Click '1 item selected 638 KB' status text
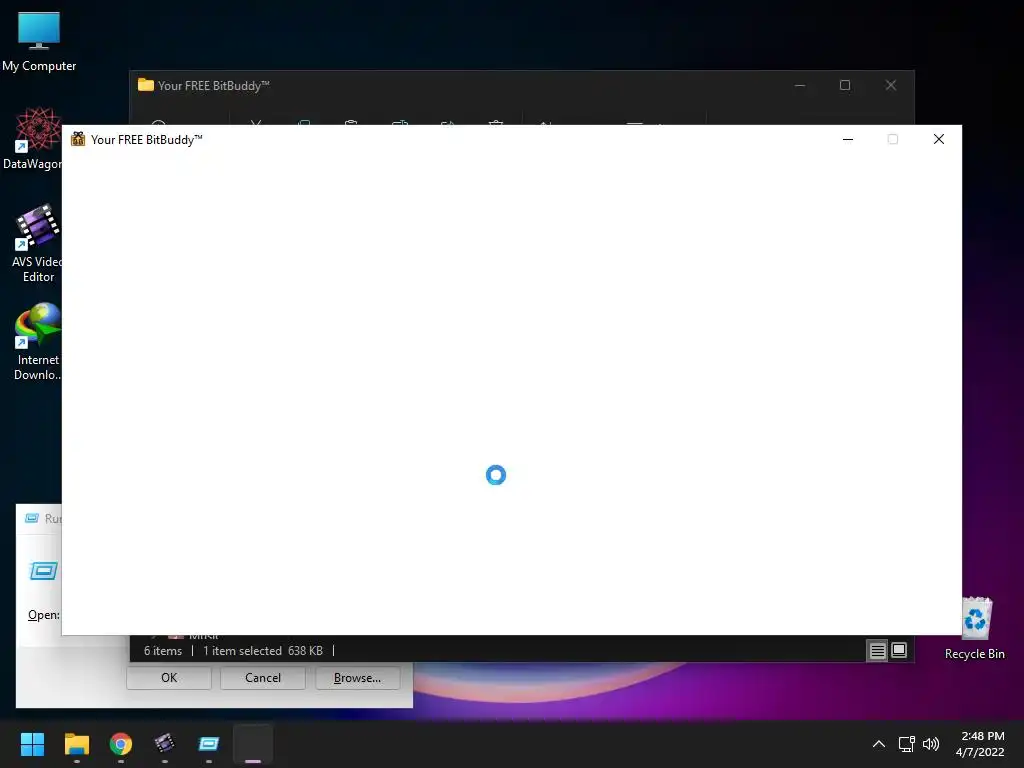This screenshot has height=768, width=1024. (263, 650)
